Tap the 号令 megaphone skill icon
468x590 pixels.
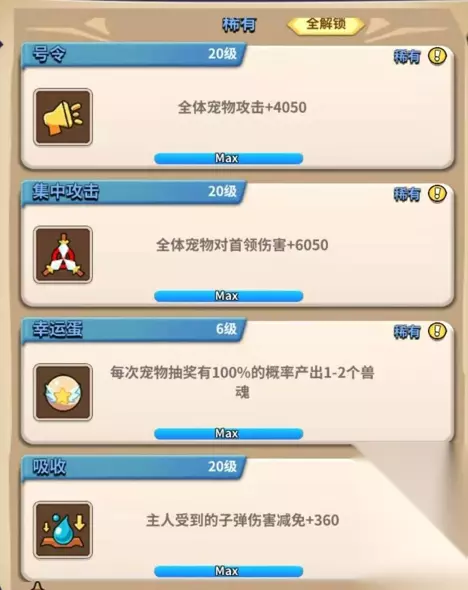tap(63, 117)
